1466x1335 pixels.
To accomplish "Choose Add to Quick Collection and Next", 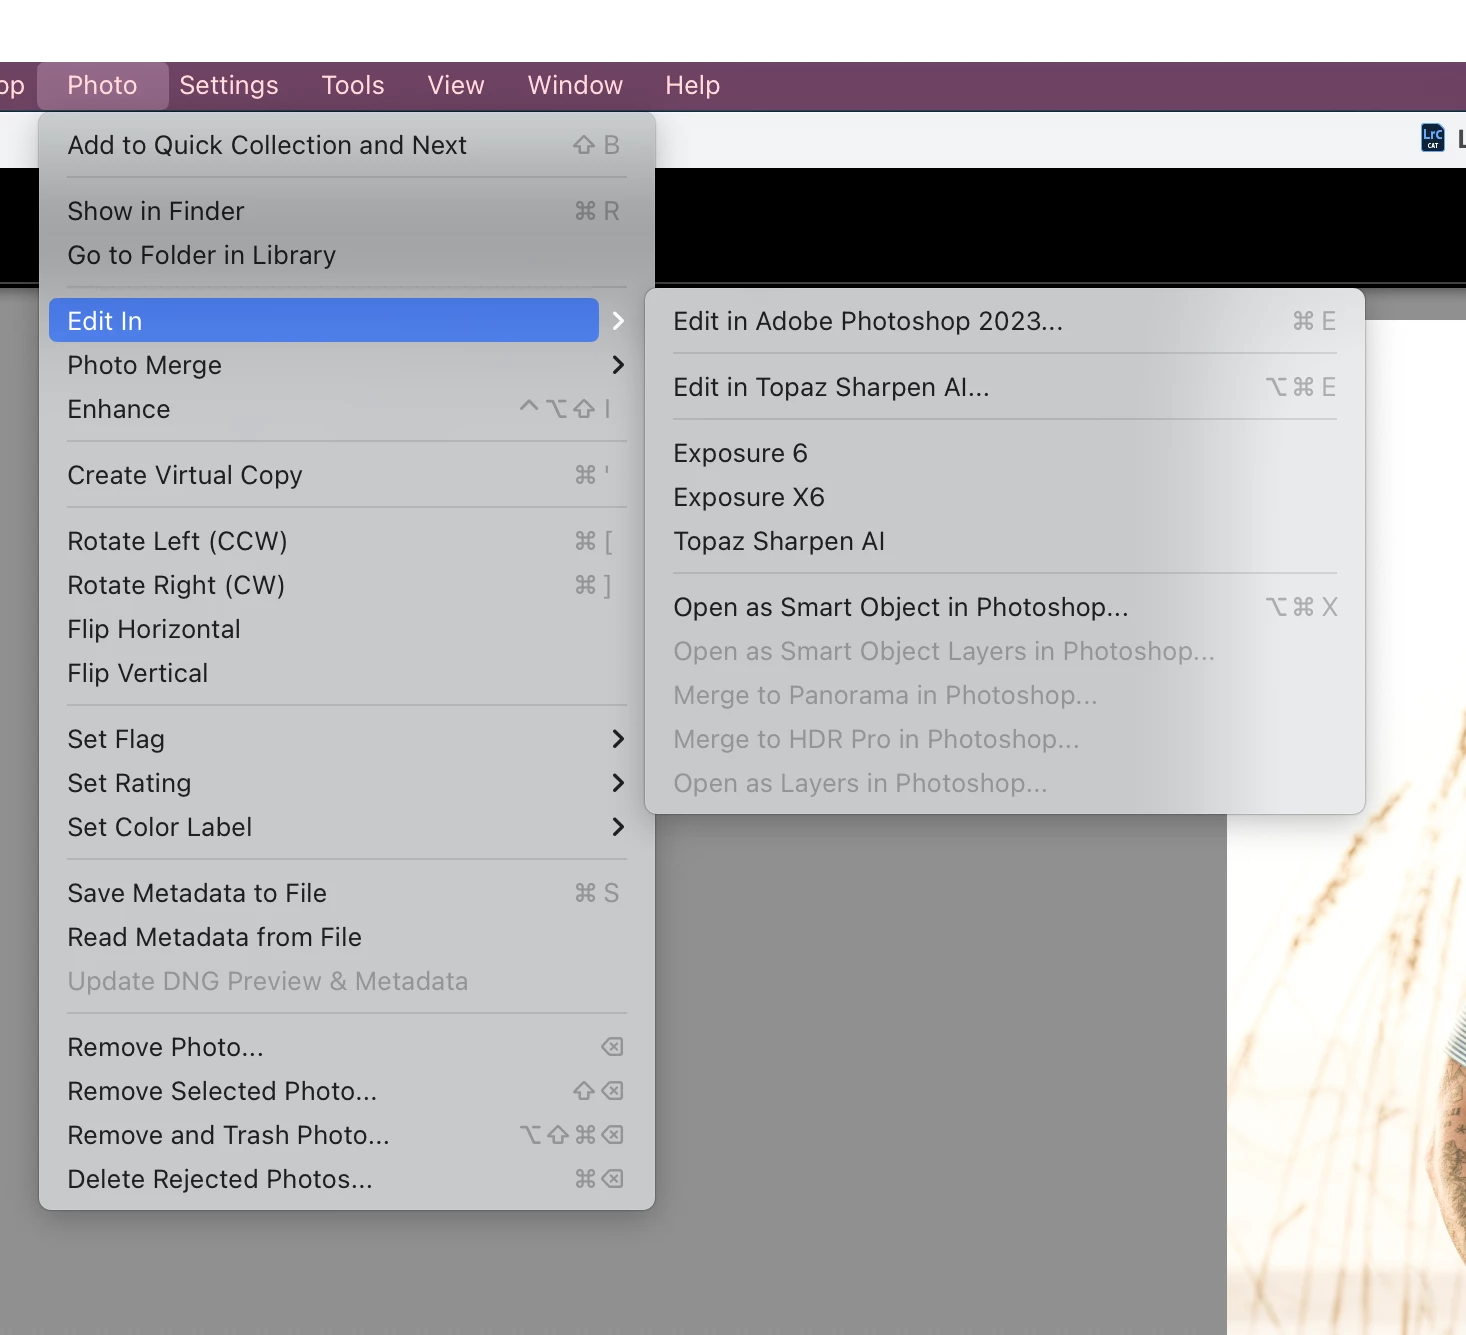I will (346, 145).
